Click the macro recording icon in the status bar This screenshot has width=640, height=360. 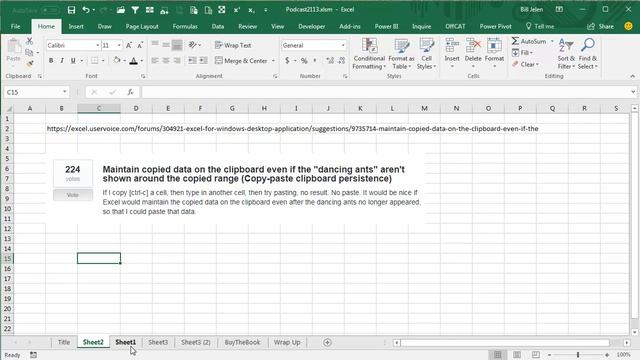click(33, 355)
